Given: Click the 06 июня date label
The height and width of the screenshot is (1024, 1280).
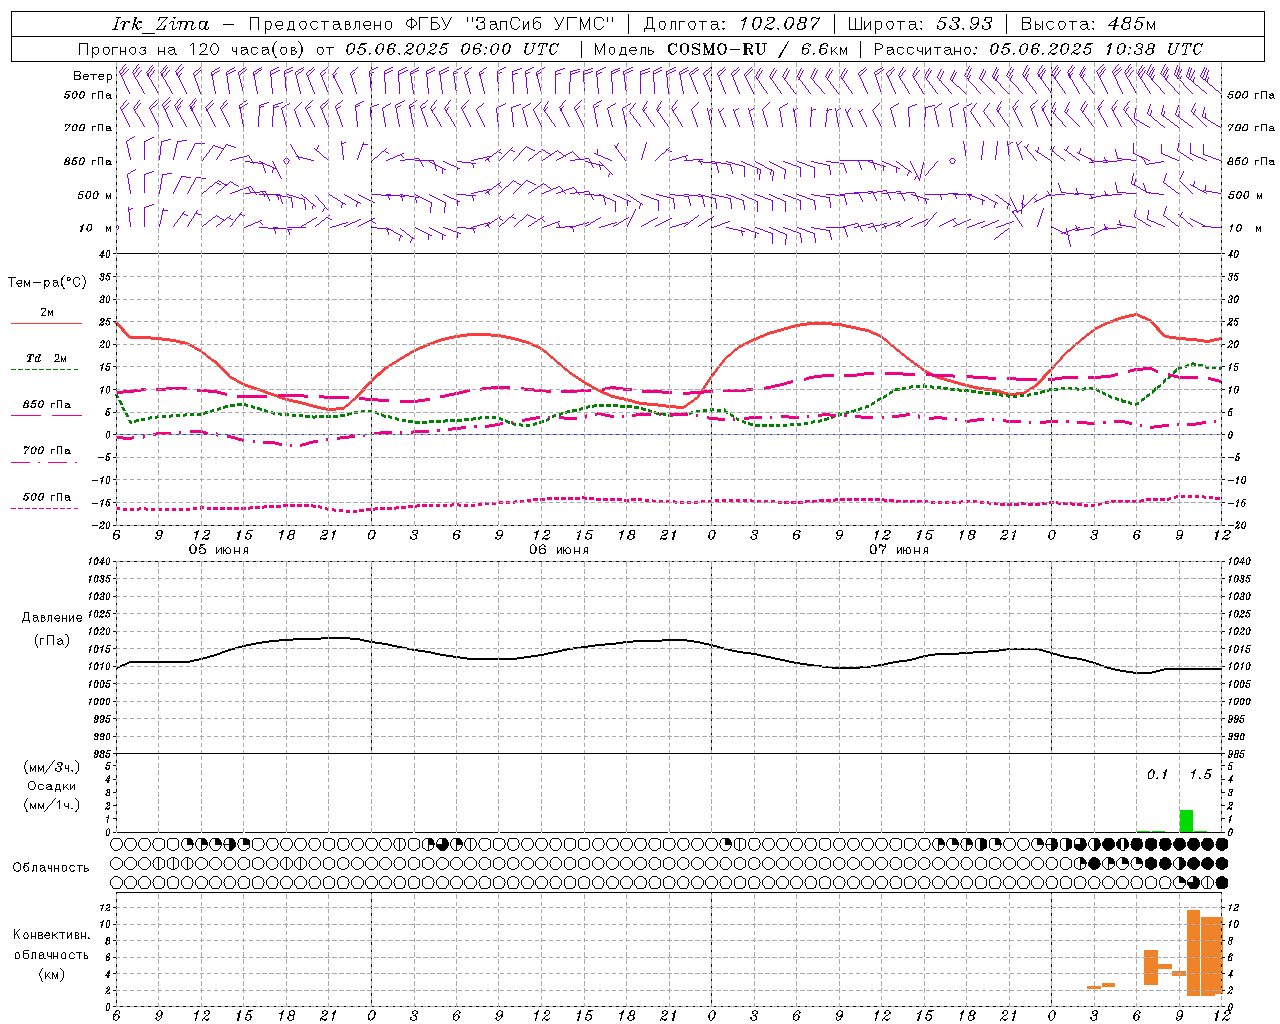Looking at the screenshot, I should (x=559, y=550).
